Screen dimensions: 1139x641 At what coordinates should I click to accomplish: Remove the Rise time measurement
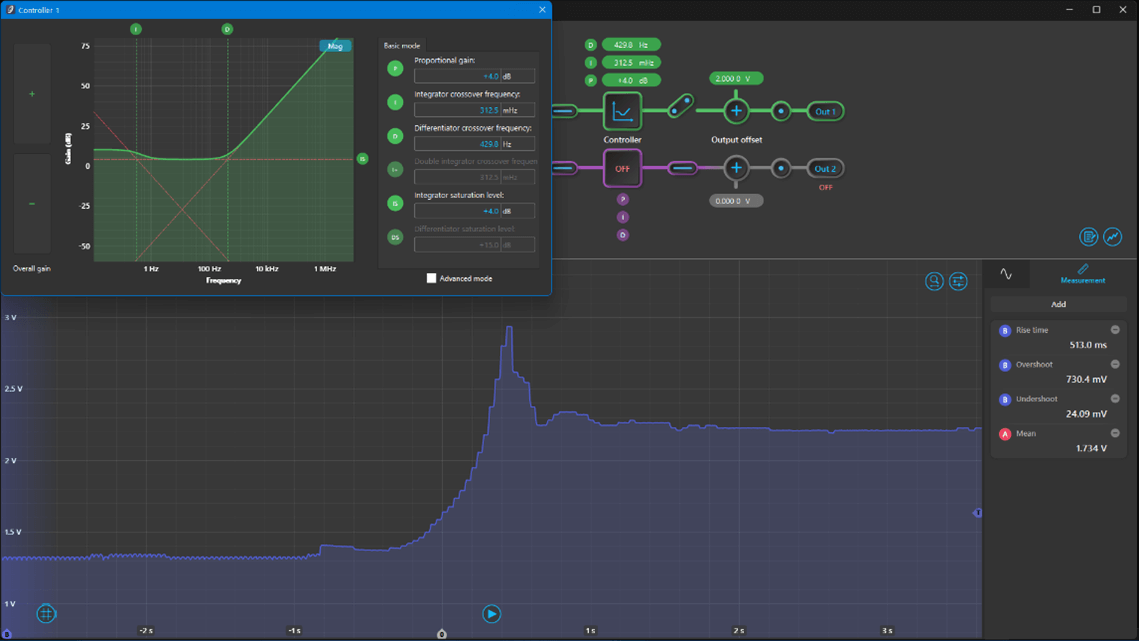click(x=1115, y=330)
